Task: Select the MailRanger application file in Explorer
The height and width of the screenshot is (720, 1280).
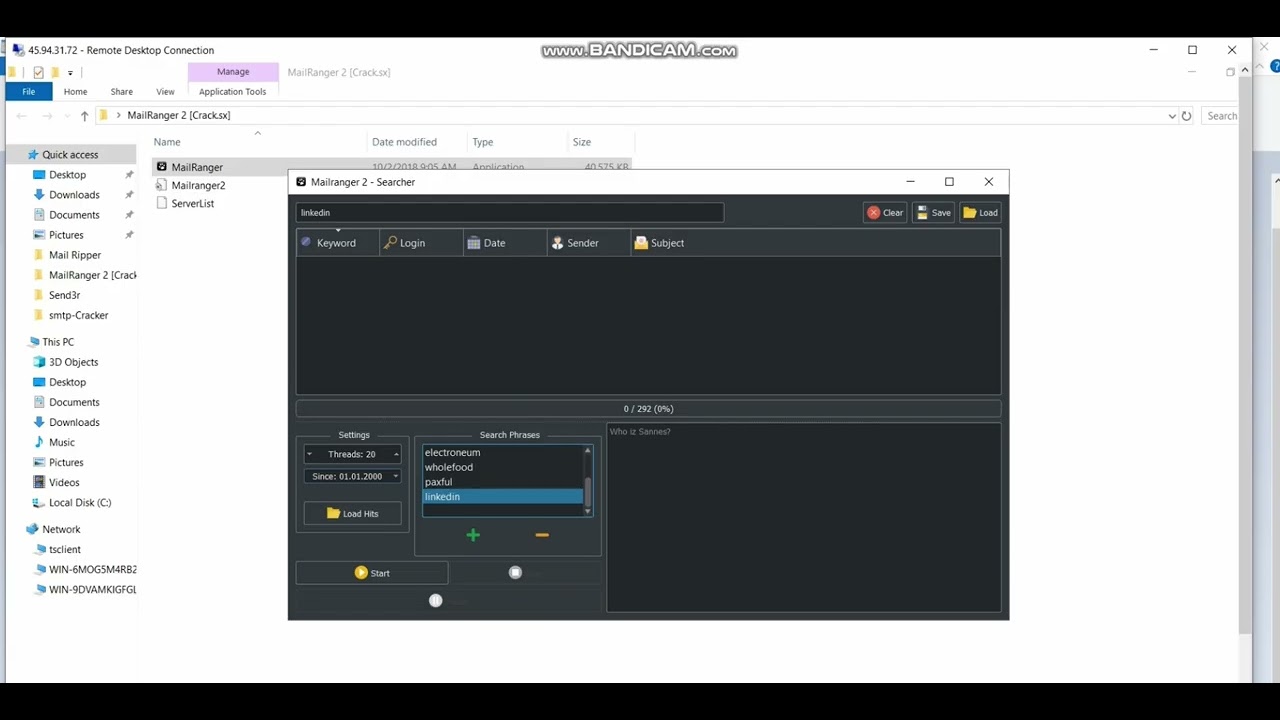Action: [x=197, y=167]
